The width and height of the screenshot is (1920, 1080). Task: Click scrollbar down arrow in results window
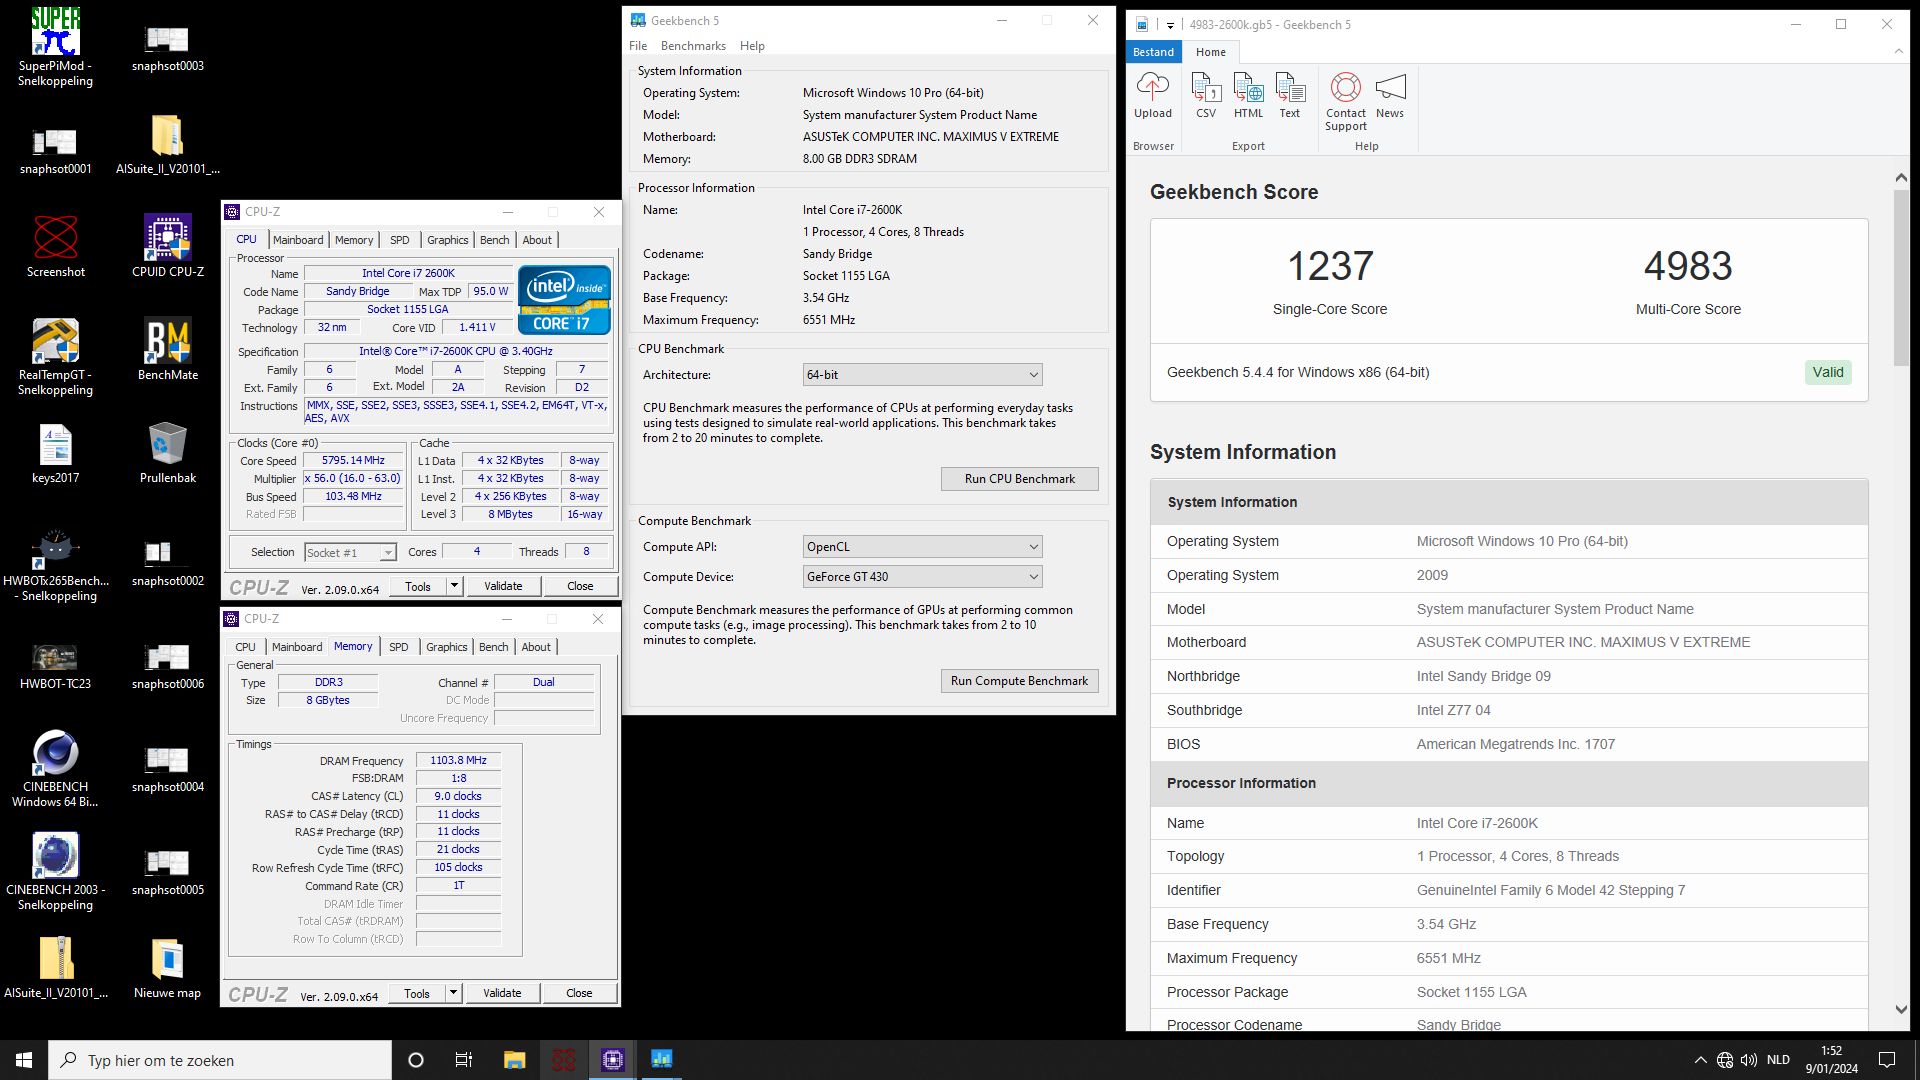click(x=1901, y=1010)
